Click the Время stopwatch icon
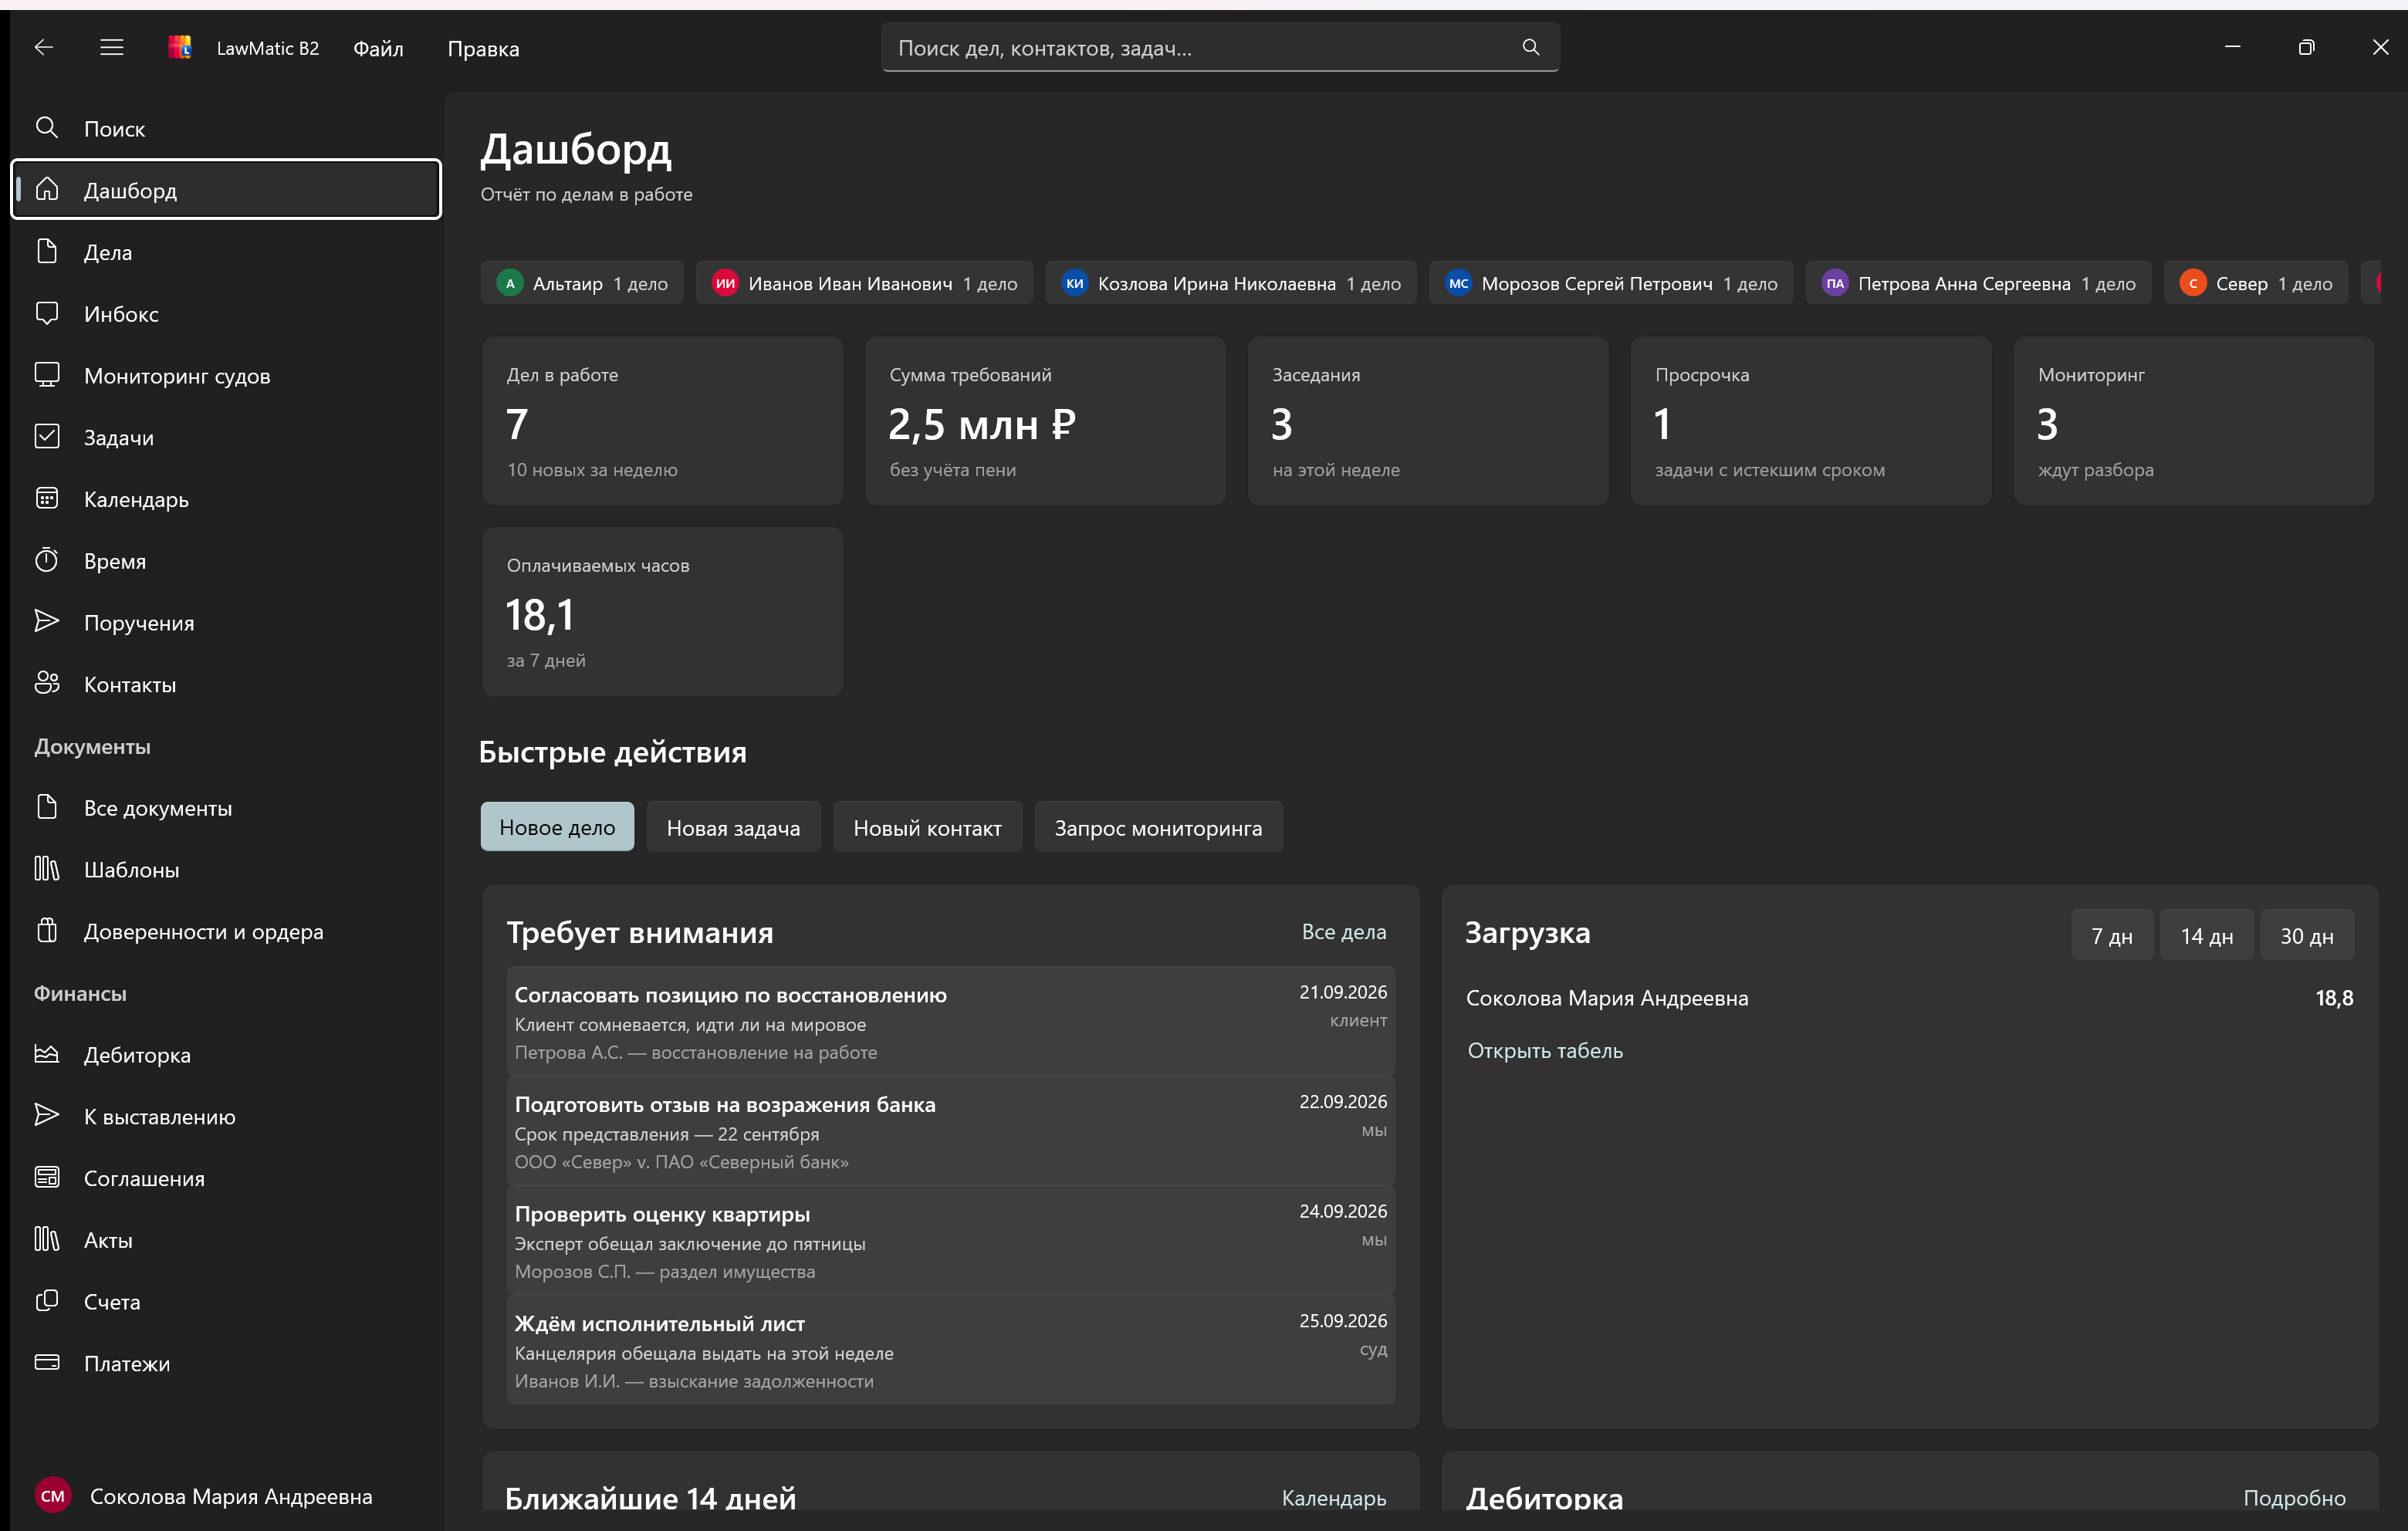Viewport: 2408px width, 1531px height. (x=47, y=560)
